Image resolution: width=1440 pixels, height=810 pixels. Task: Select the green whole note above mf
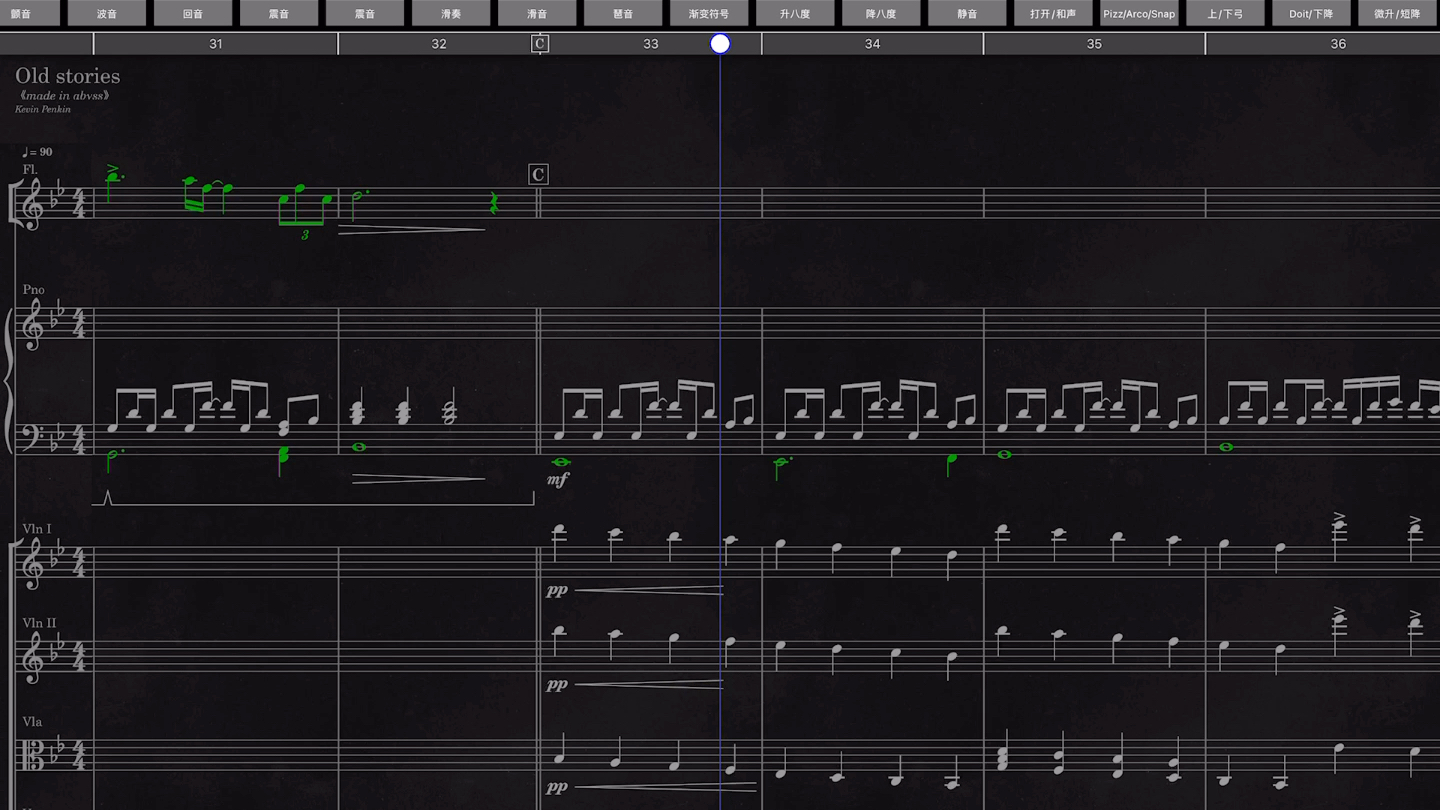click(560, 462)
